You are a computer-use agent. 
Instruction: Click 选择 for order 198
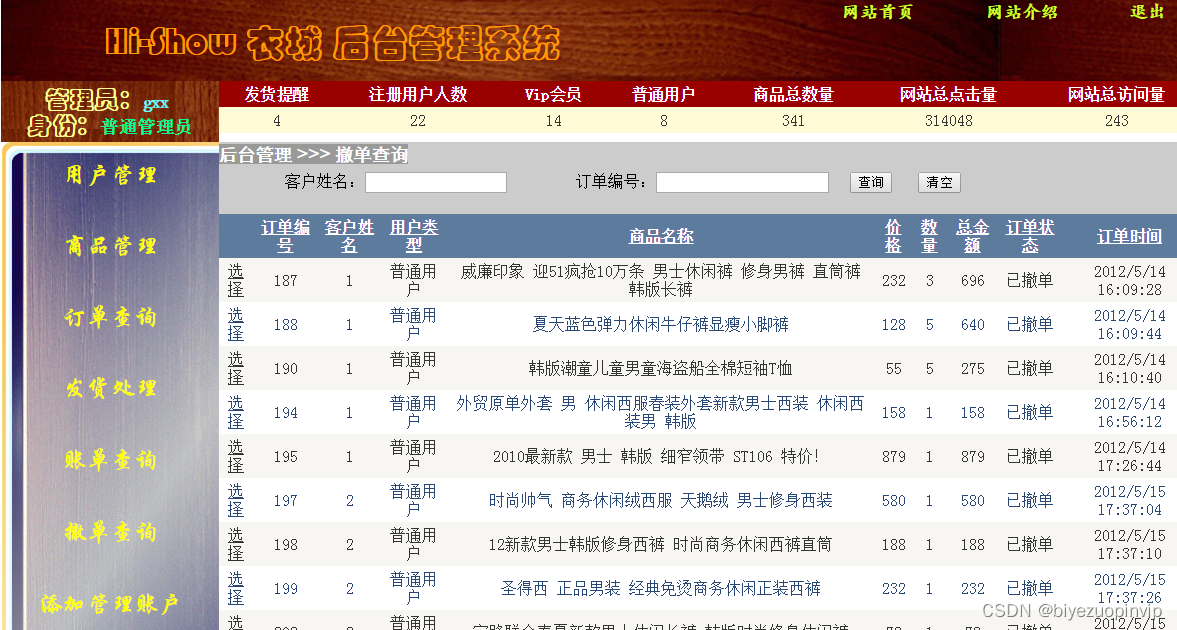click(236, 544)
